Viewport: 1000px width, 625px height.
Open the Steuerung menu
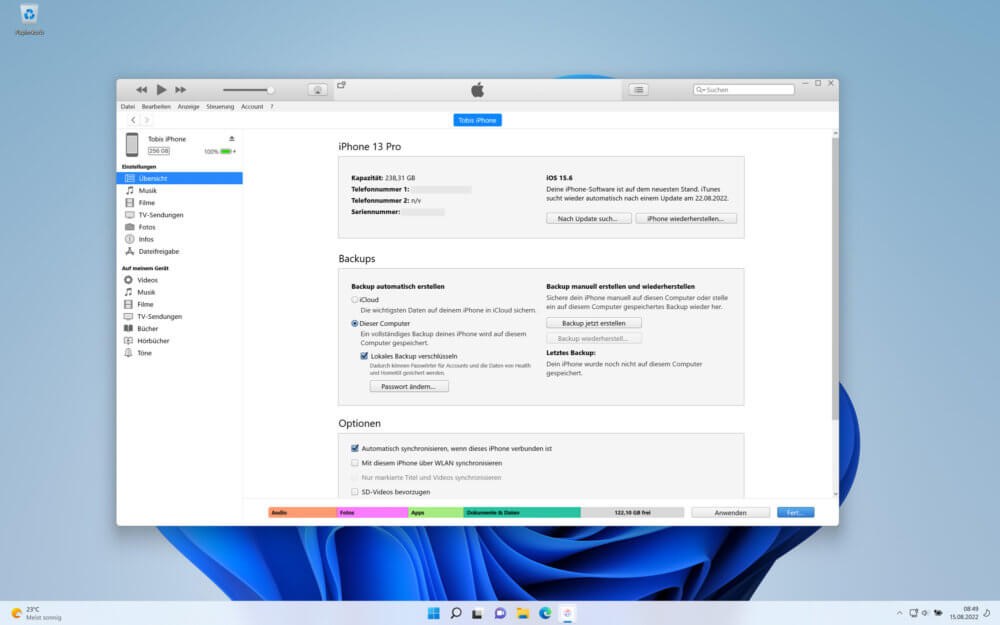click(x=220, y=107)
